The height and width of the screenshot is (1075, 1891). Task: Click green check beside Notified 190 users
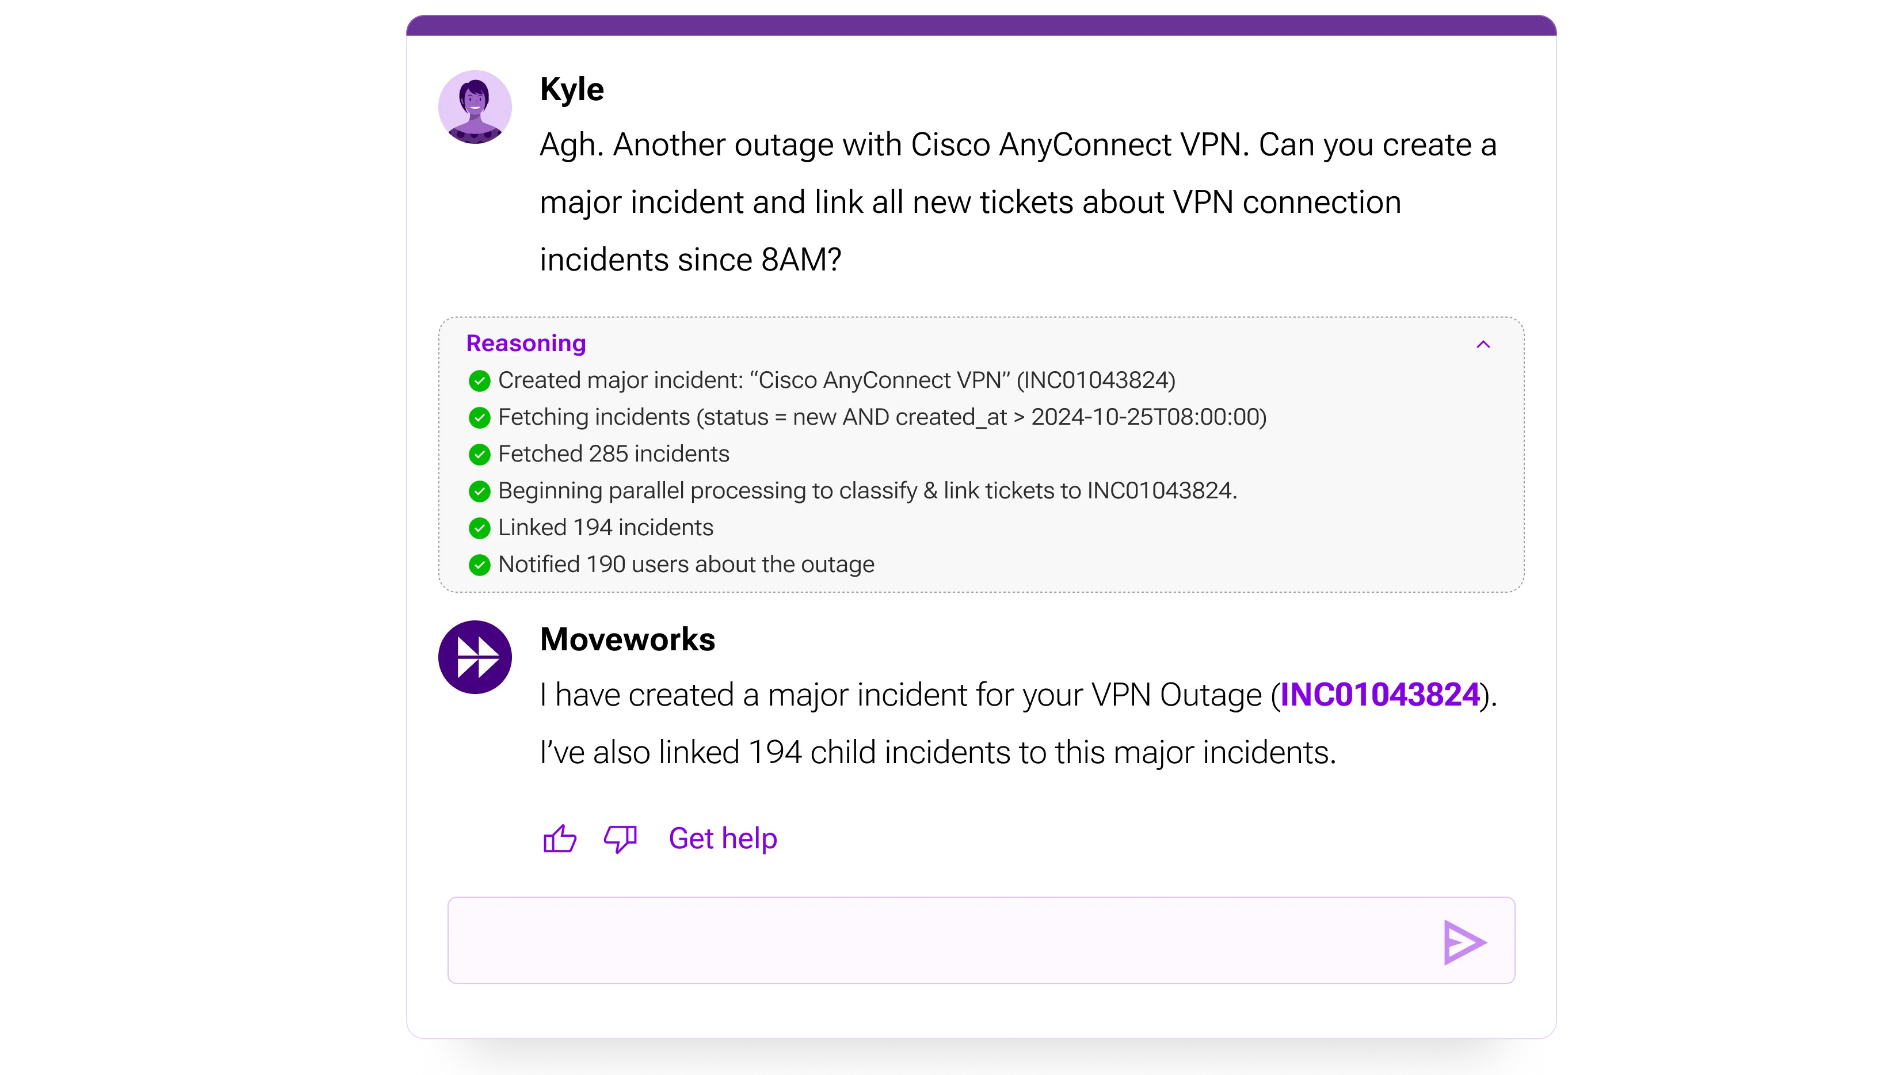(480, 565)
